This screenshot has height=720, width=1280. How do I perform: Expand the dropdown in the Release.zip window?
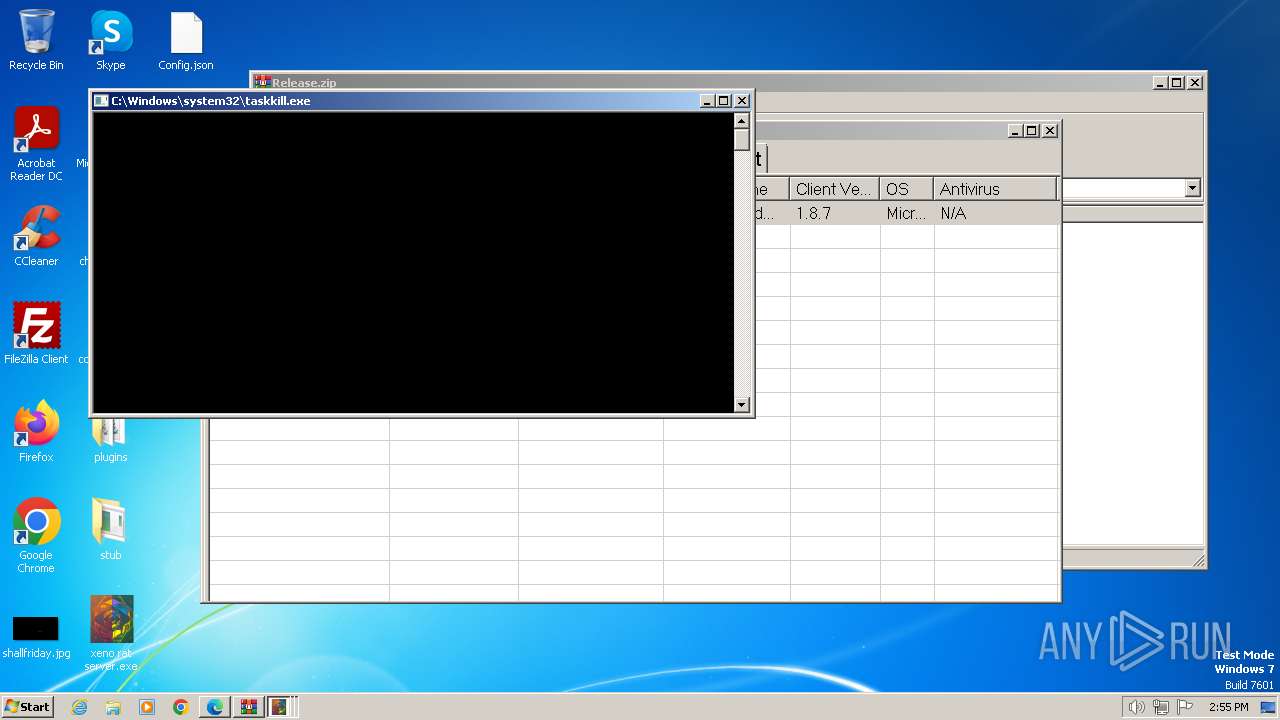[1192, 188]
